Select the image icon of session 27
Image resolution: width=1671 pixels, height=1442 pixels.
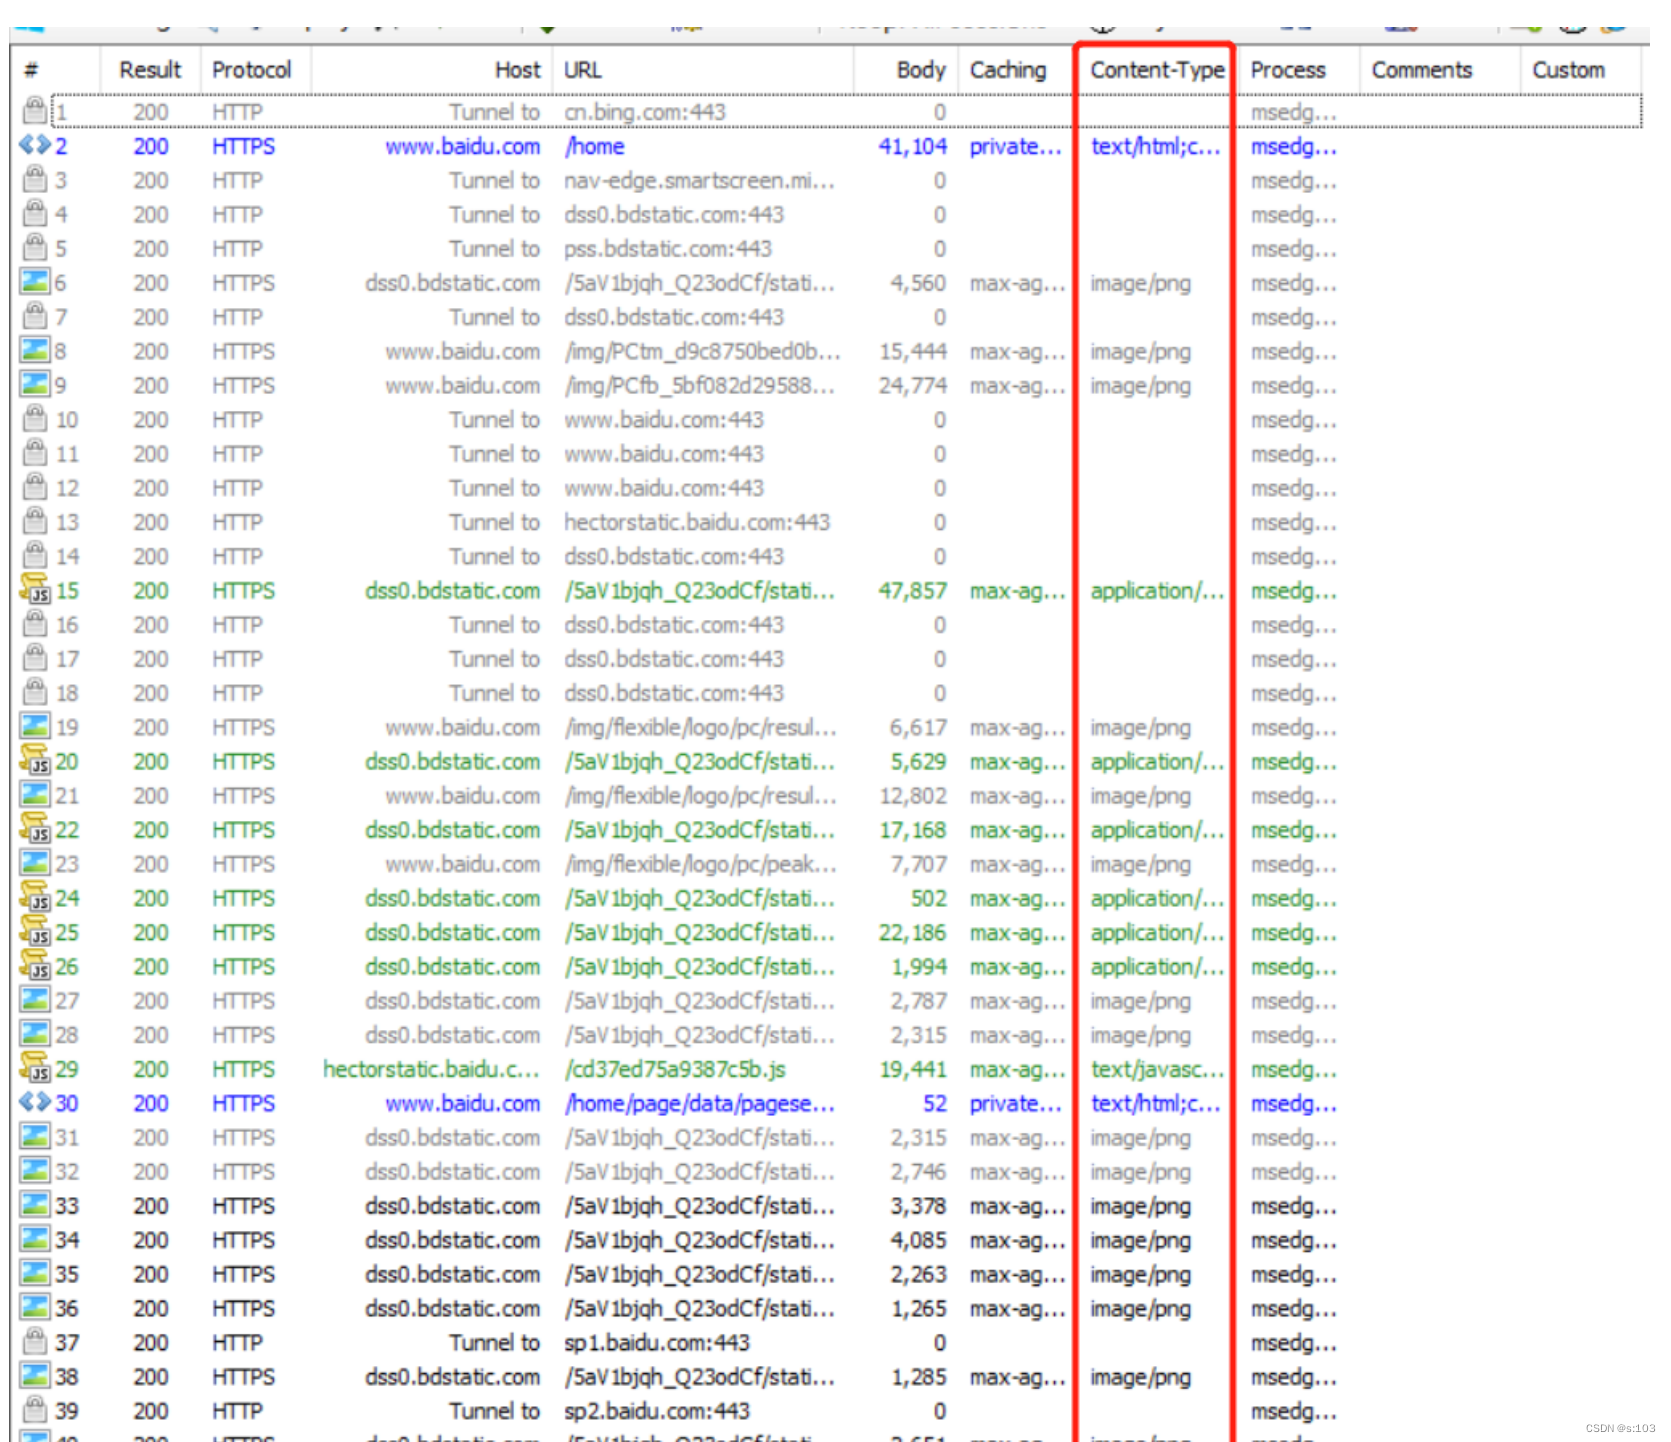(35, 999)
